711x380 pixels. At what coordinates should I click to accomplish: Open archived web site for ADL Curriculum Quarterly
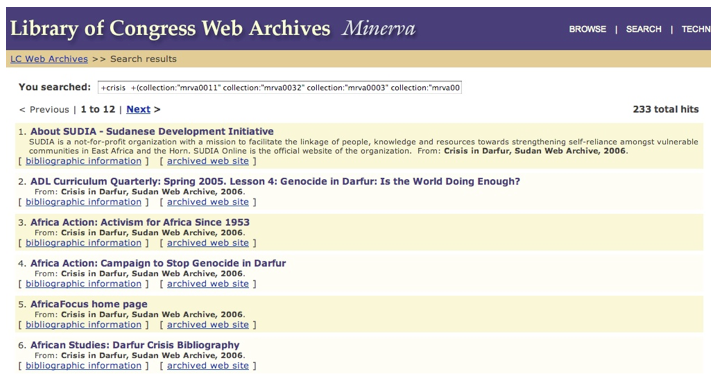[208, 202]
